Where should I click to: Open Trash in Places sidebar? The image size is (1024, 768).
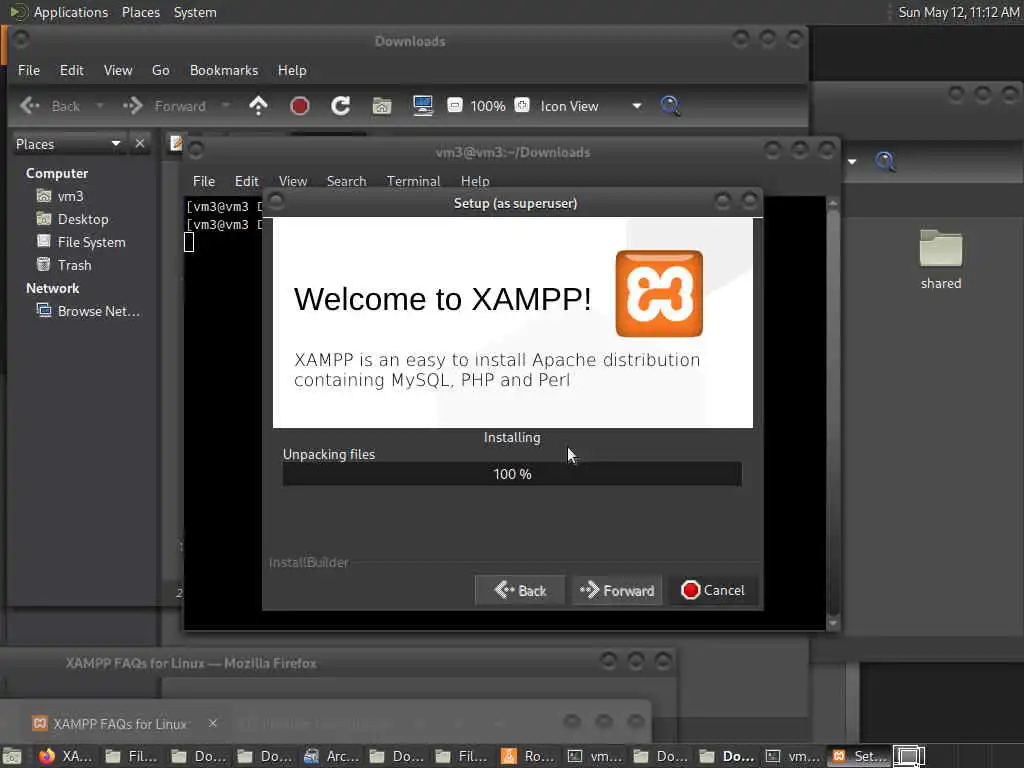tap(63, 264)
